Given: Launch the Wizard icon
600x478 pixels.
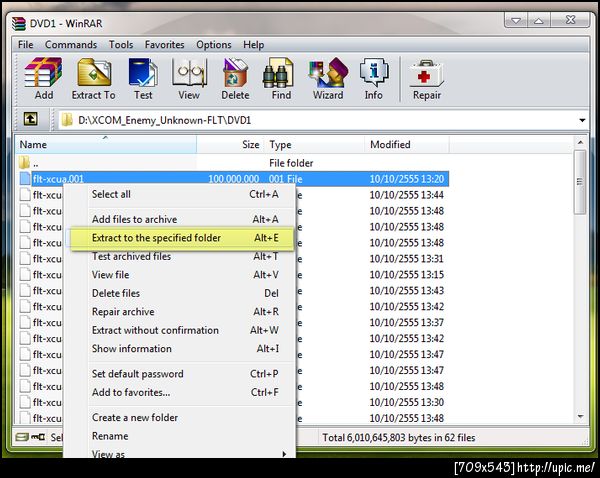Looking at the screenshot, I should point(328,78).
